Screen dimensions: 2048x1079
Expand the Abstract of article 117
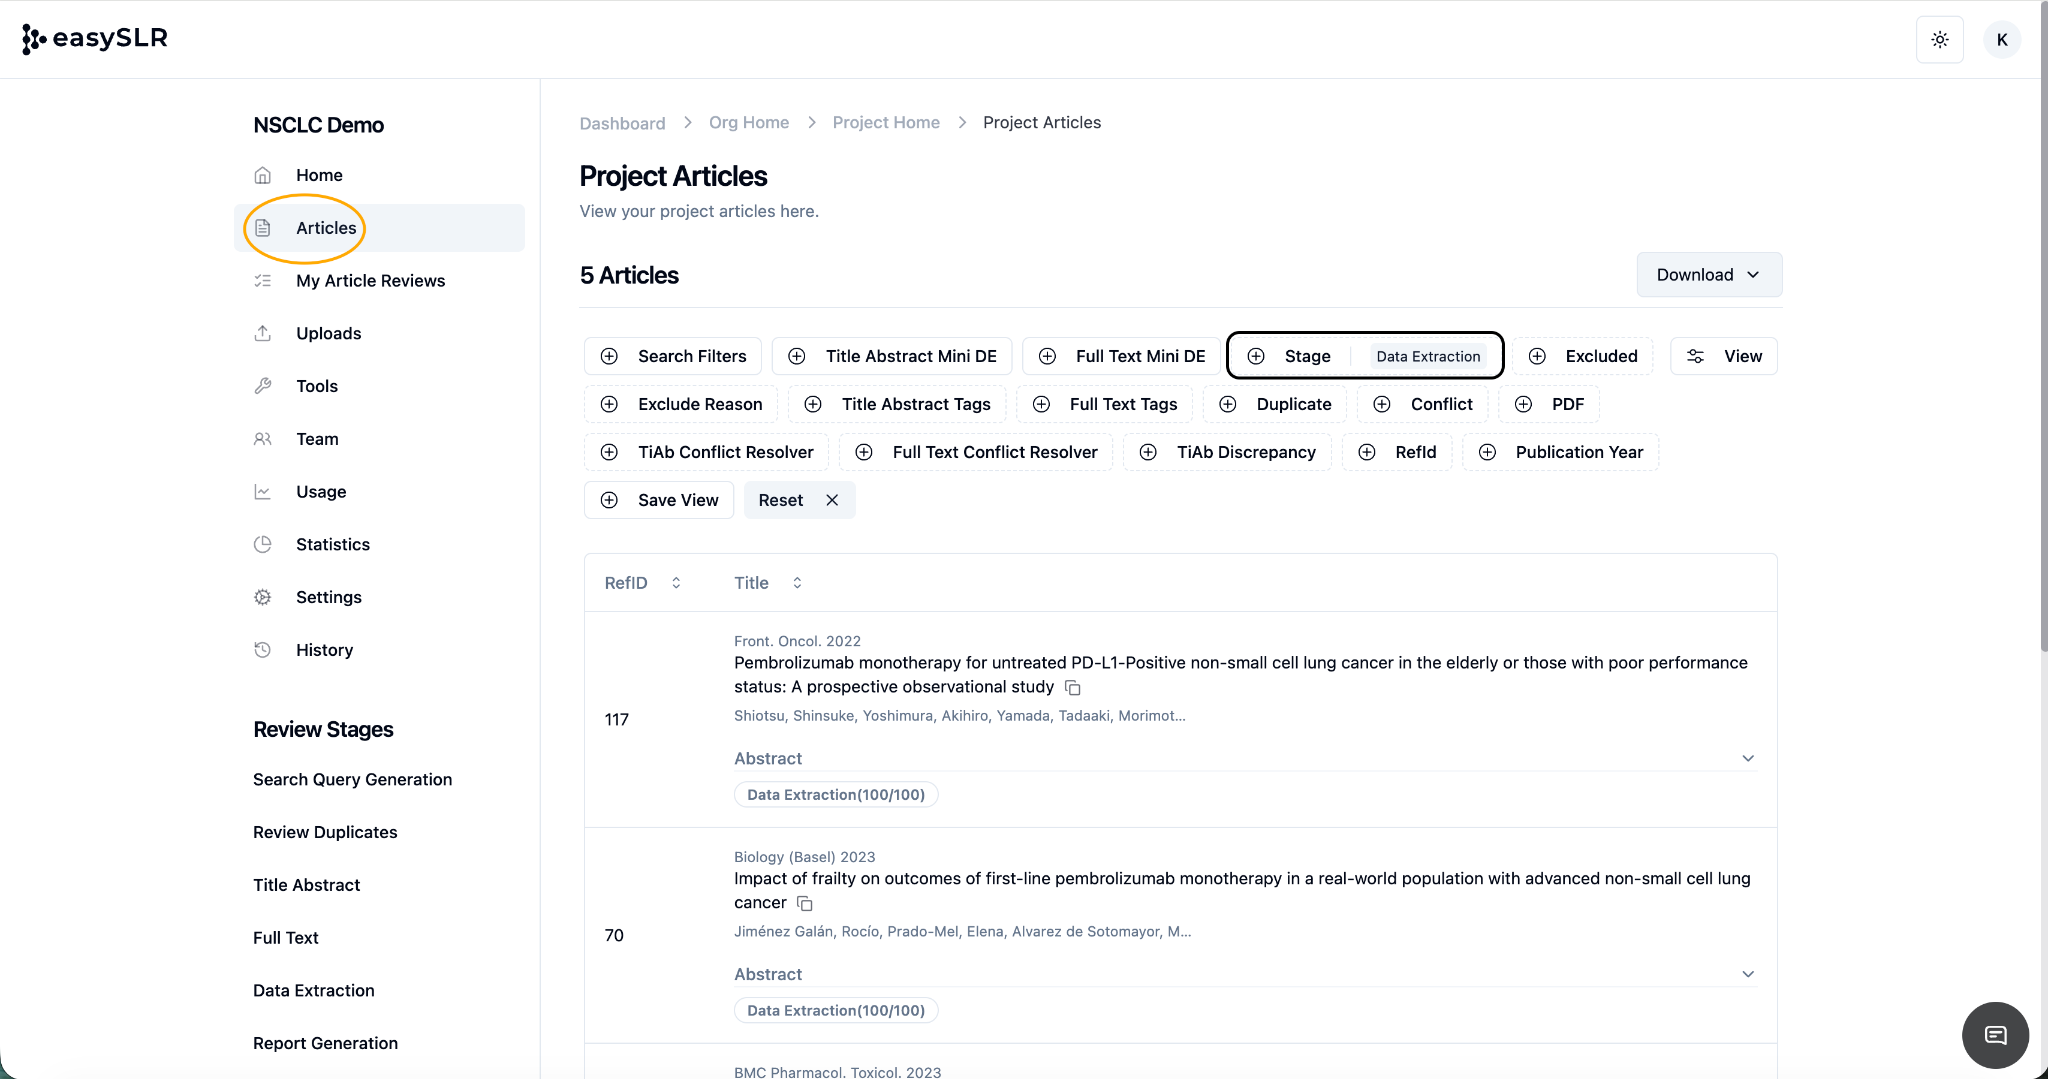coord(1747,758)
